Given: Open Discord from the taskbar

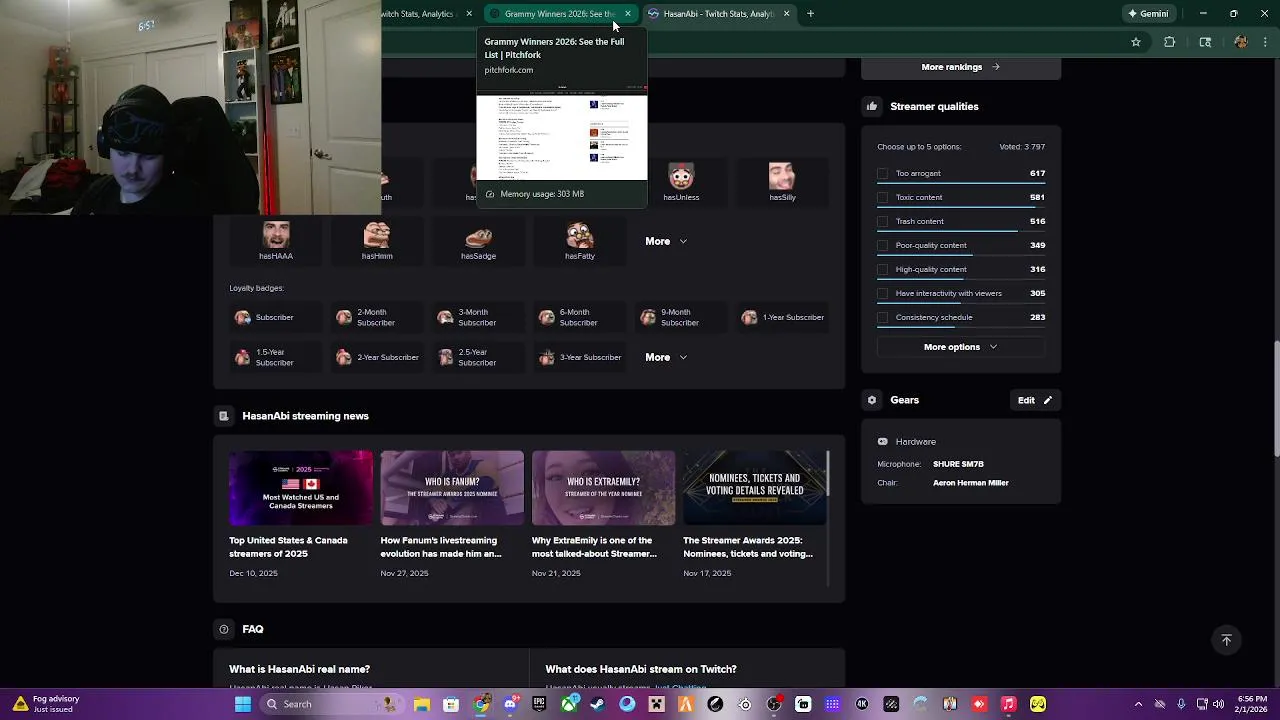Looking at the screenshot, I should 510,704.
